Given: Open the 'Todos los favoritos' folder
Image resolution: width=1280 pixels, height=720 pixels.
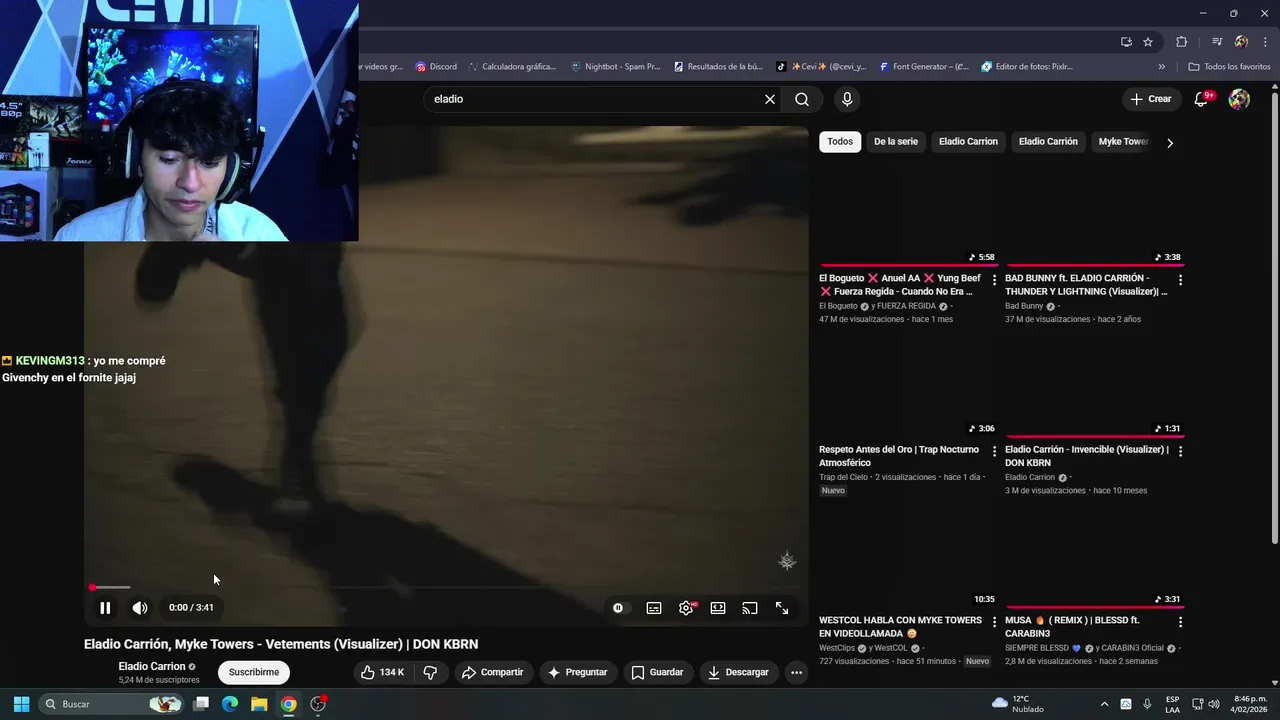Looking at the screenshot, I should (1229, 67).
